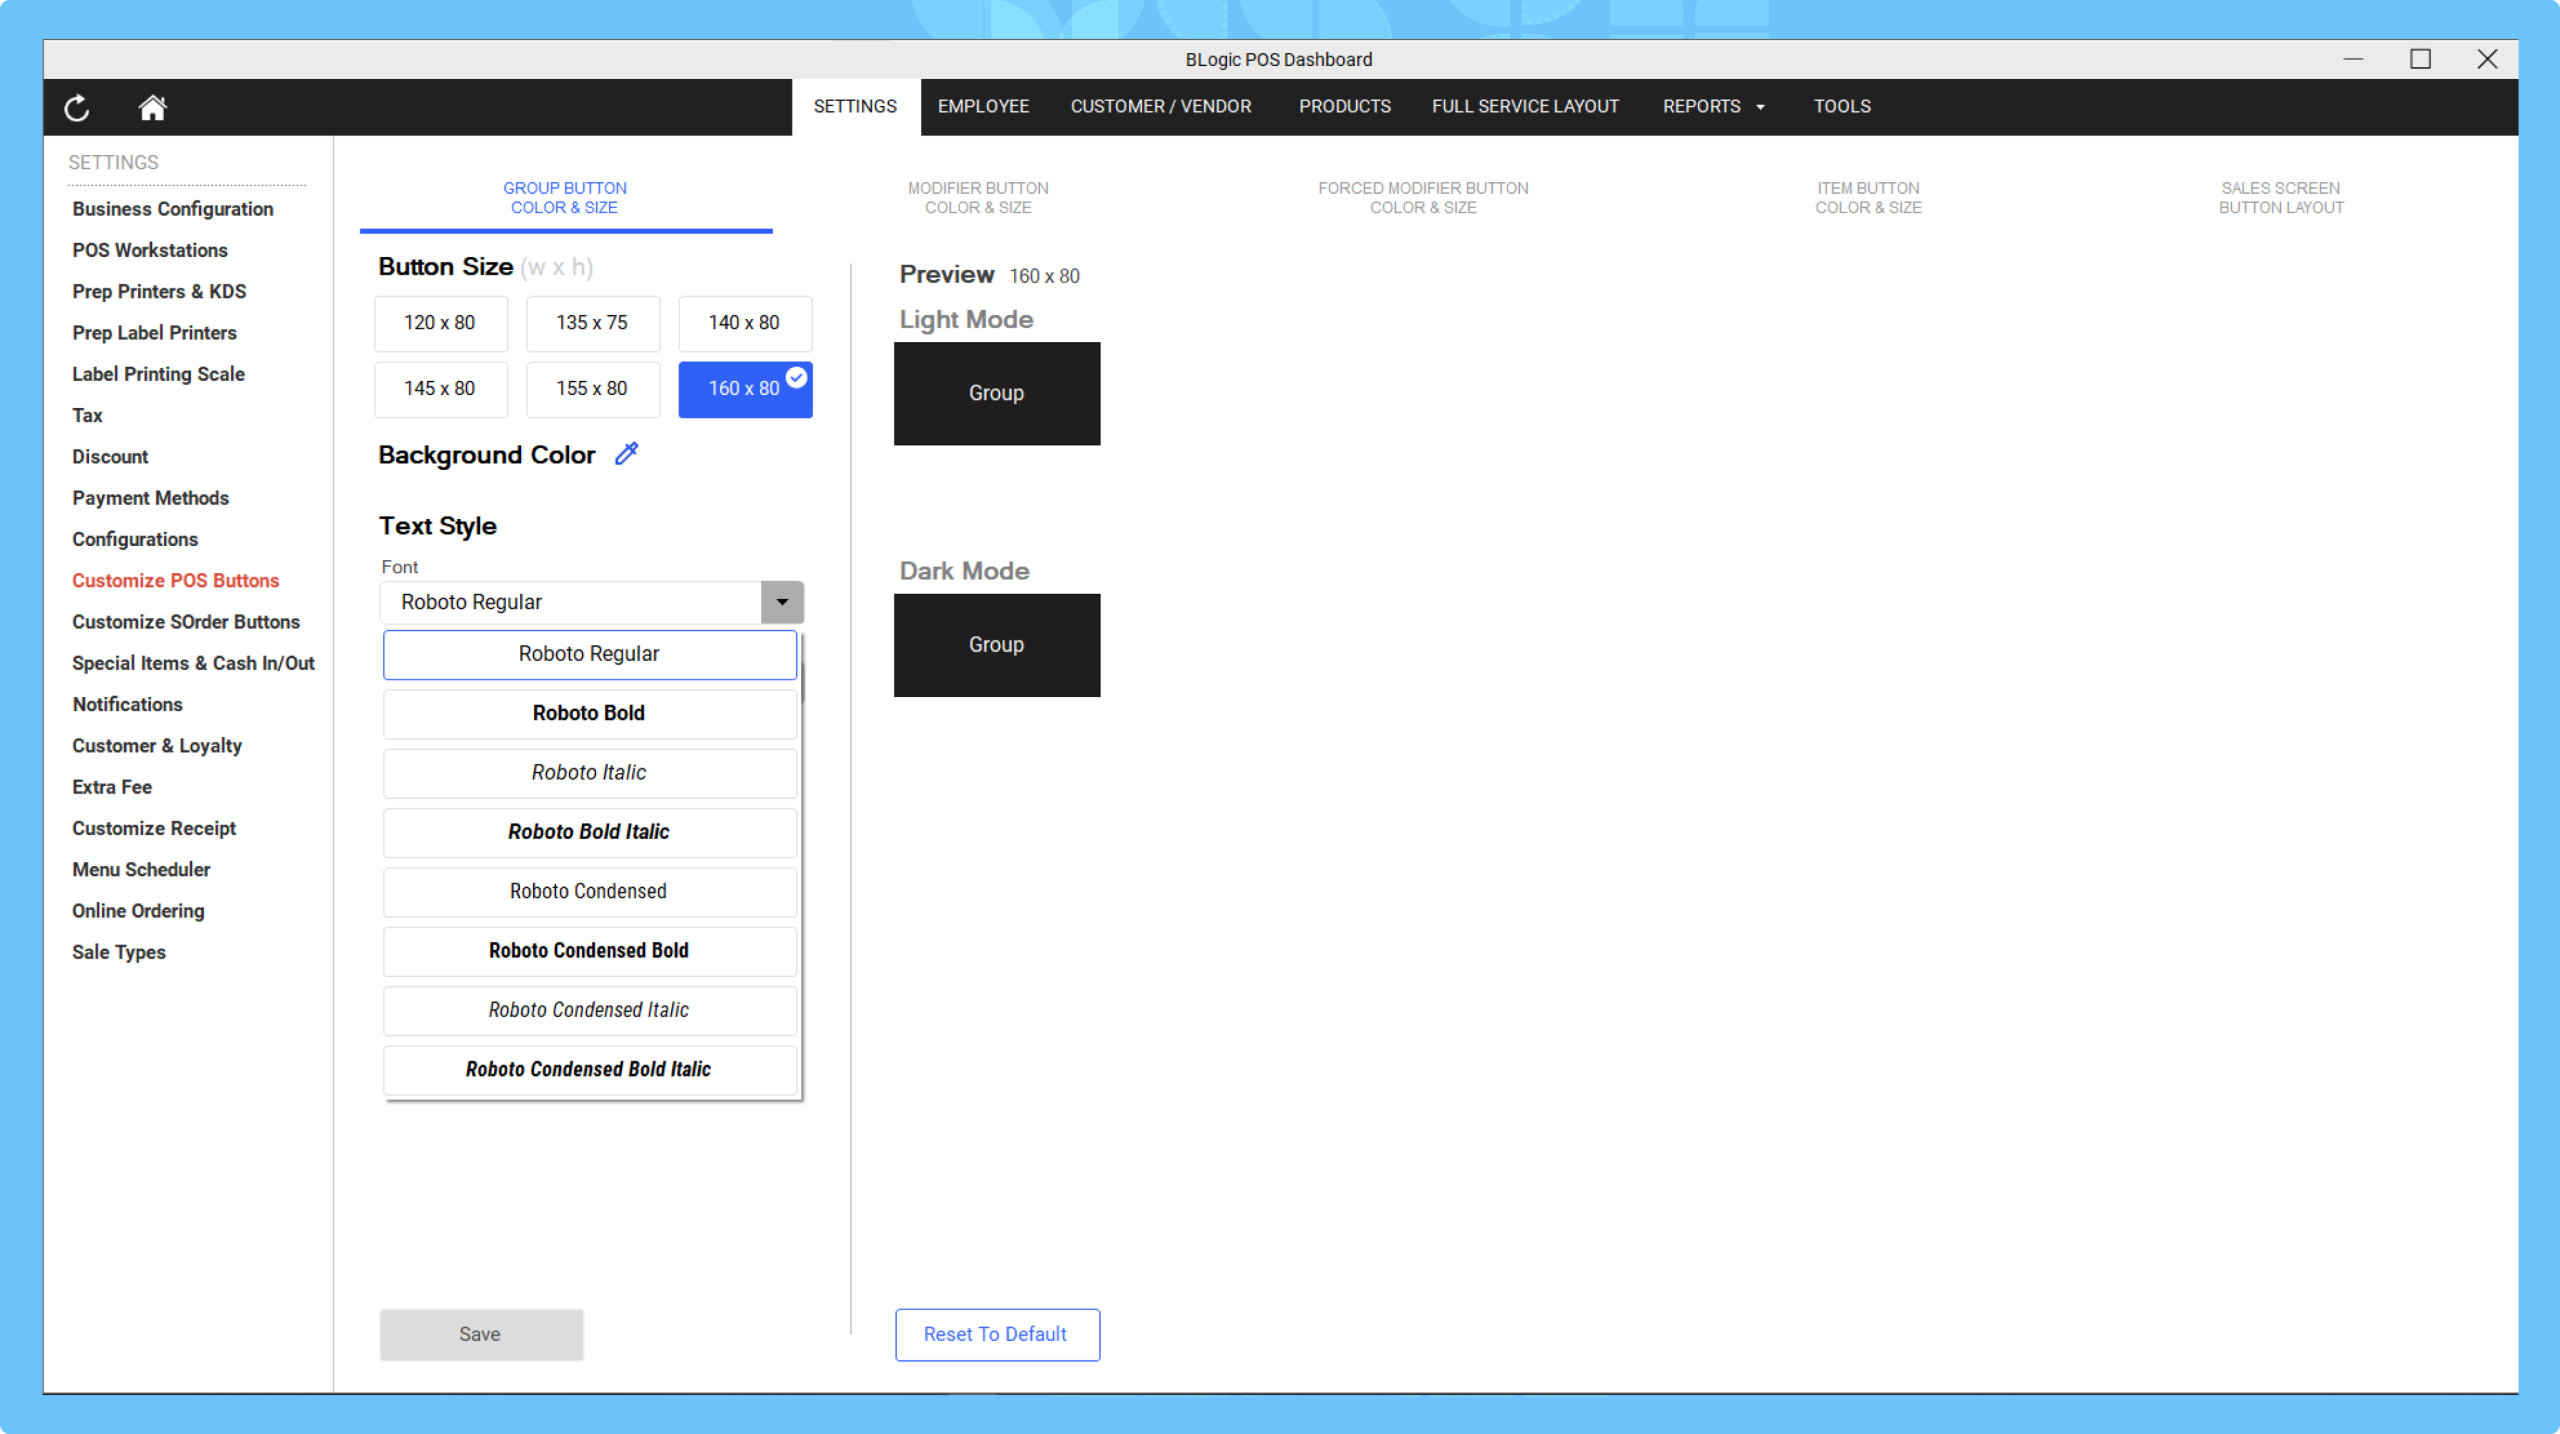Open Item Button Color & Size tab

point(1868,198)
